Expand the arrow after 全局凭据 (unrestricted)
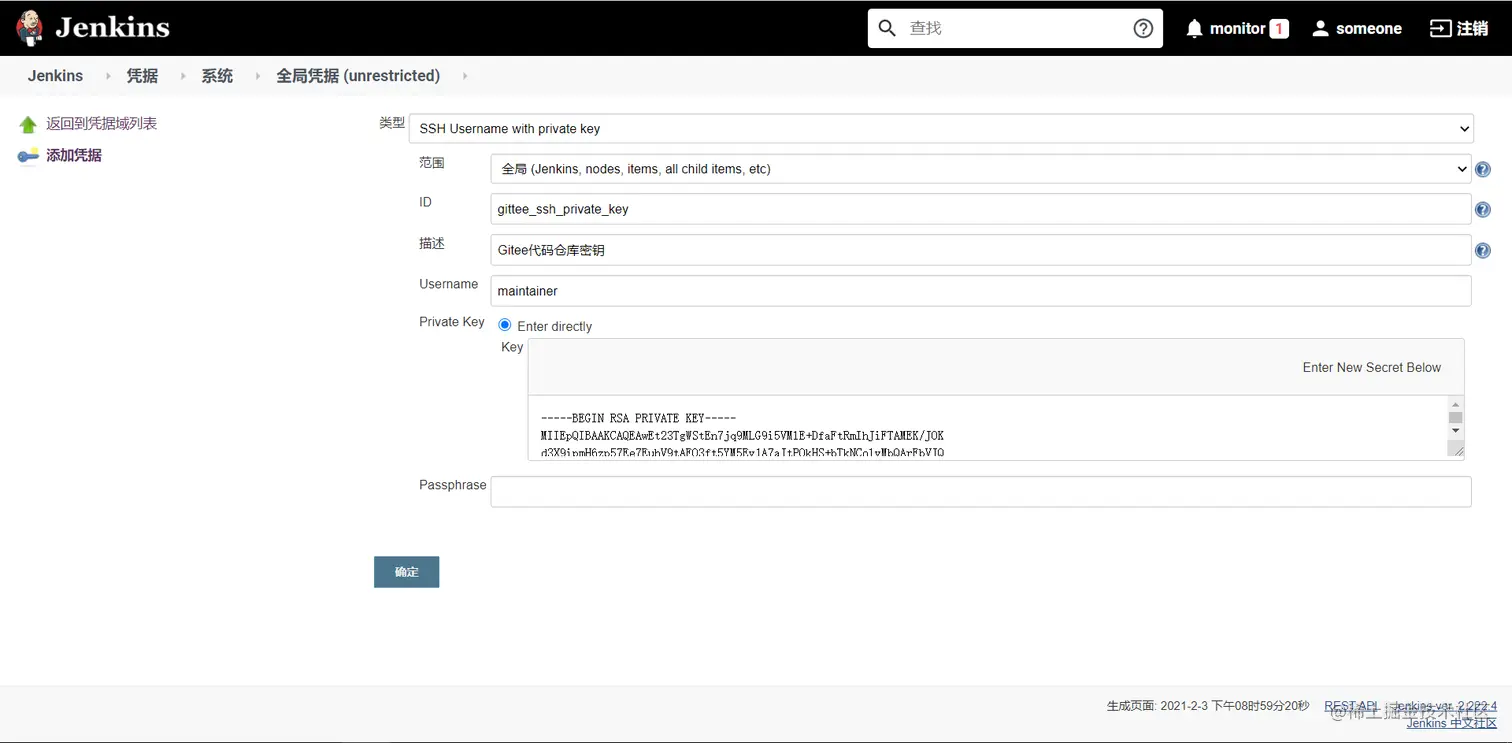Image resolution: width=1512 pixels, height=743 pixels. pyautogui.click(x=465, y=76)
